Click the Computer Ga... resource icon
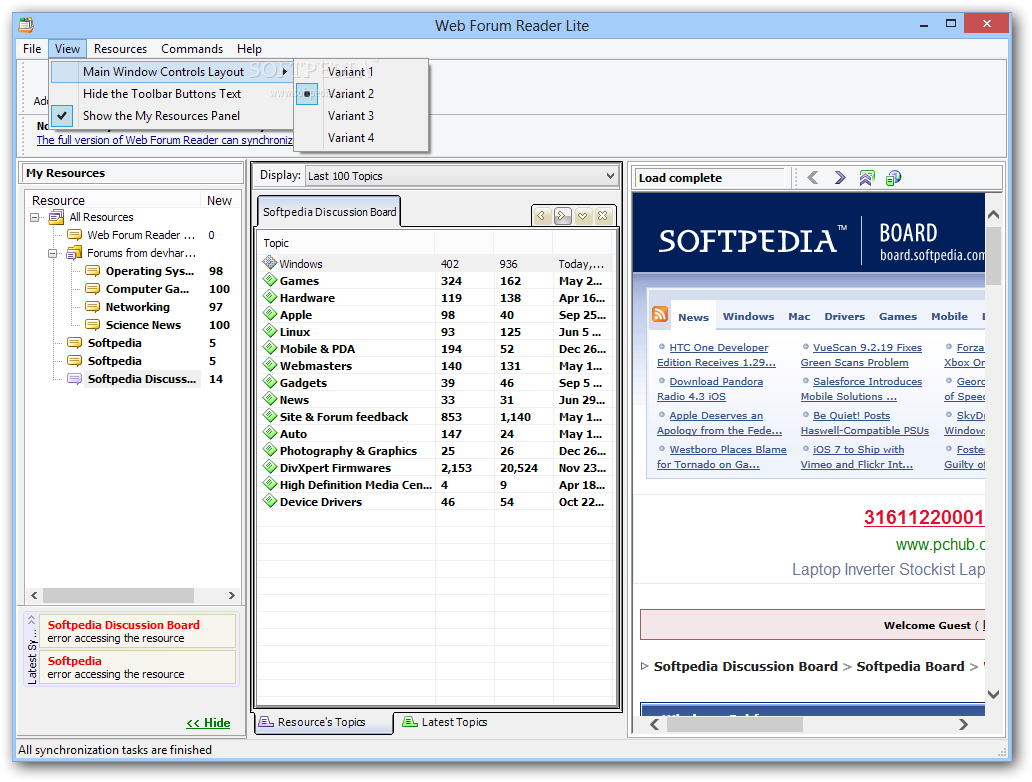Screen dimensions: 1032x782 click(x=93, y=289)
